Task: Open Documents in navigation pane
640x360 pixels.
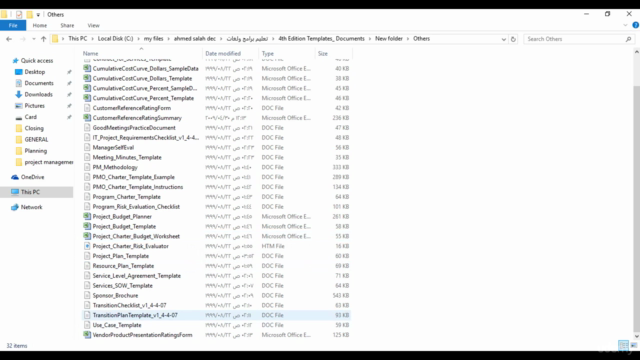Action: coord(39,83)
